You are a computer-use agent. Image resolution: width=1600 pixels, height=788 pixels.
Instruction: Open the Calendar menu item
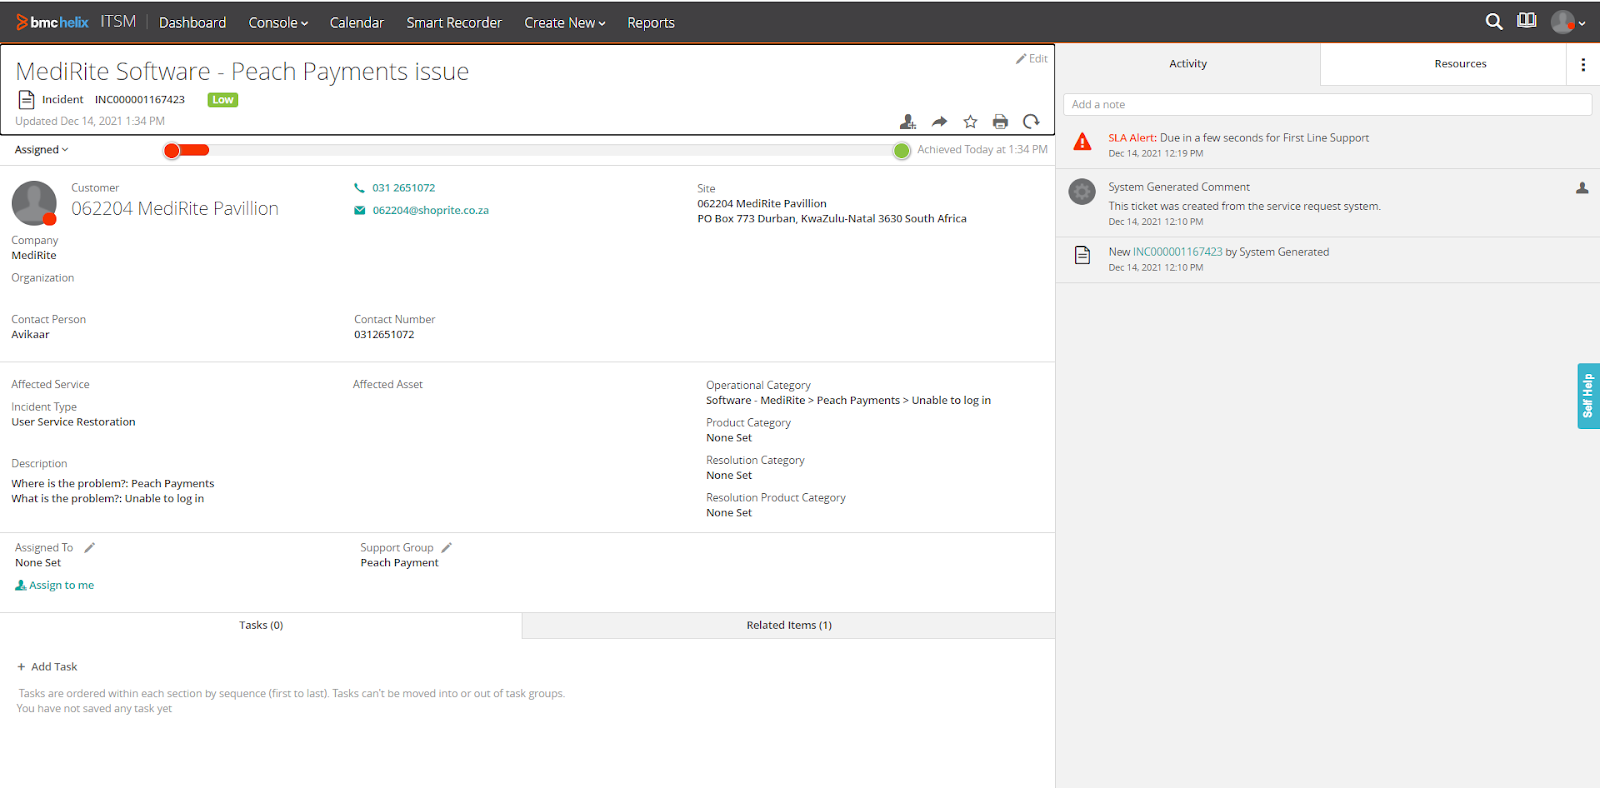tap(357, 22)
